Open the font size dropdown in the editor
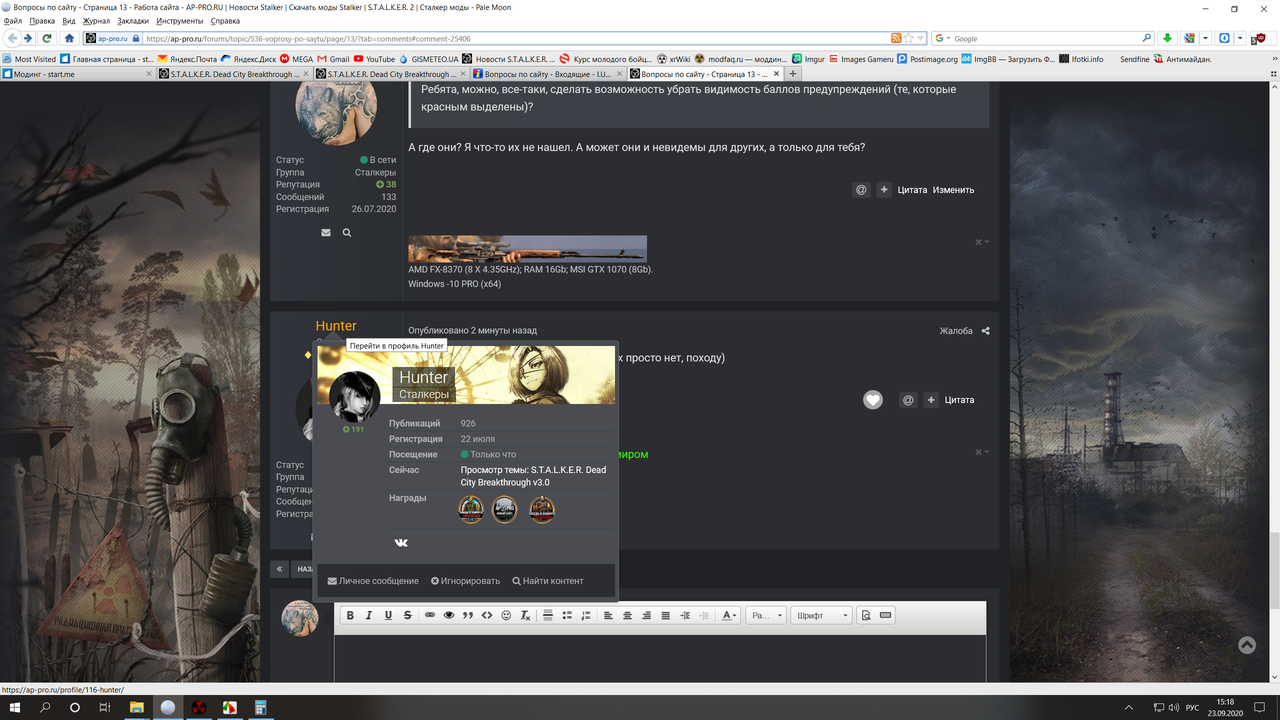The height and width of the screenshot is (720, 1280). pyautogui.click(x=766, y=615)
